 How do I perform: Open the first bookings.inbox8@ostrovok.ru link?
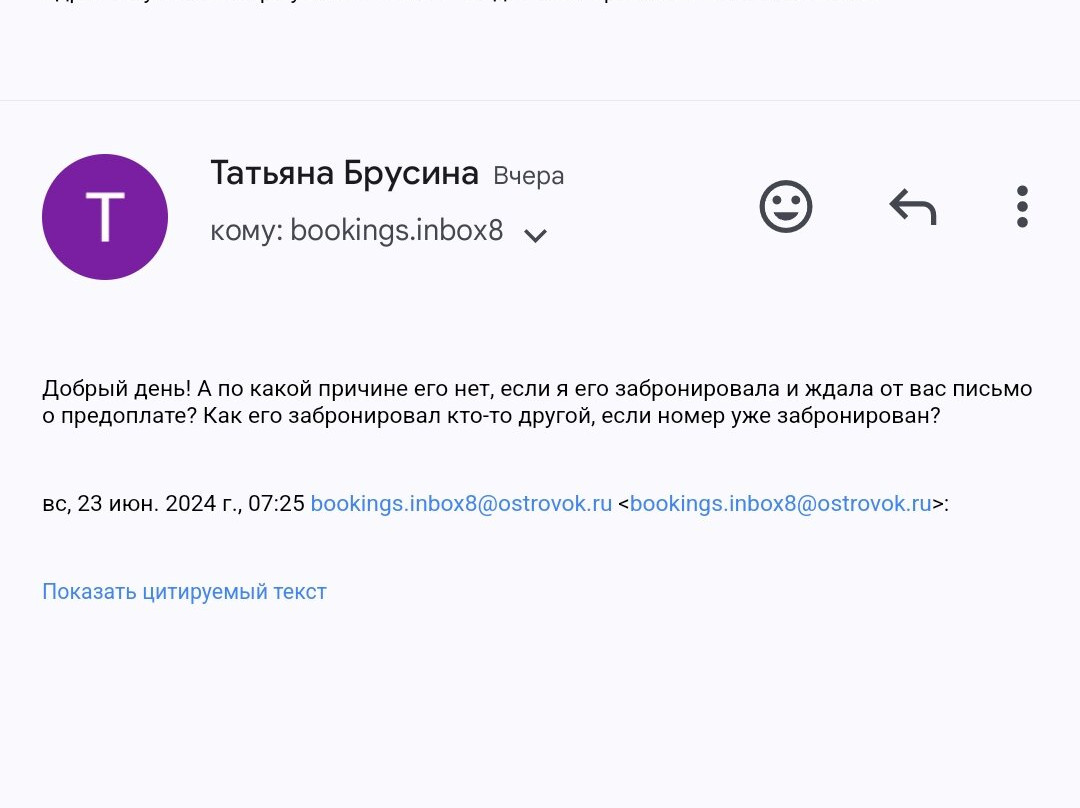click(461, 504)
